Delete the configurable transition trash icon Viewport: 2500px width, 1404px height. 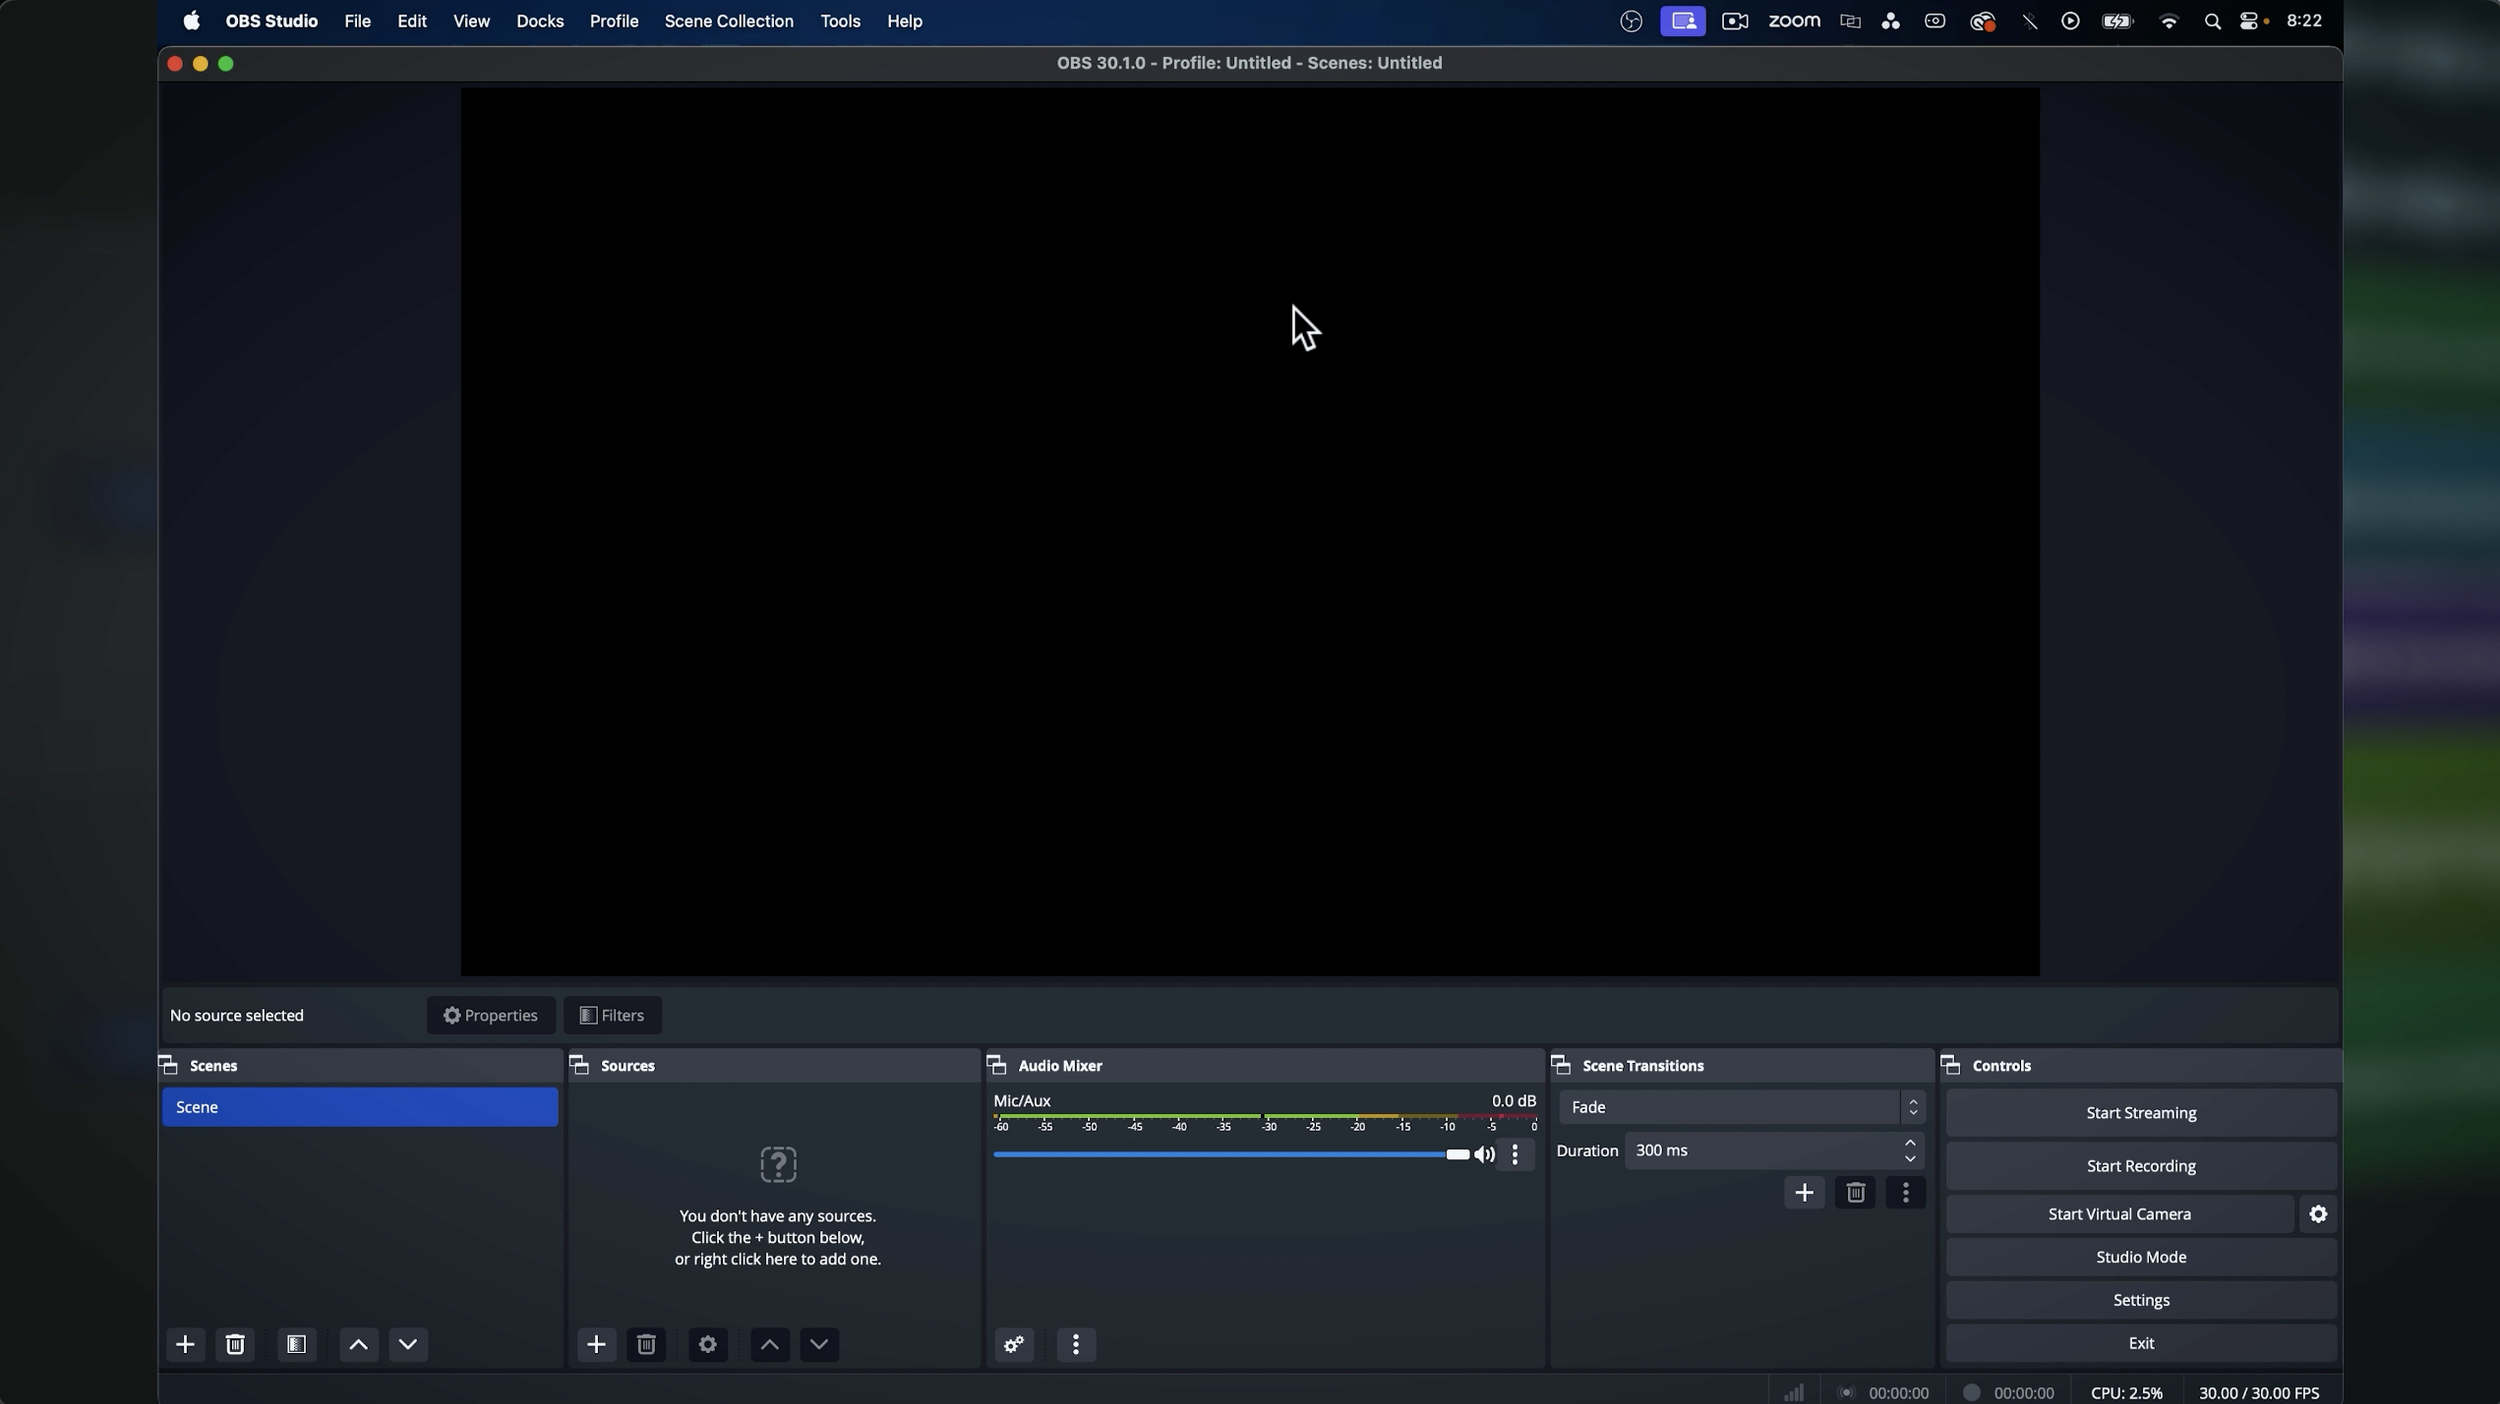1856,1193
